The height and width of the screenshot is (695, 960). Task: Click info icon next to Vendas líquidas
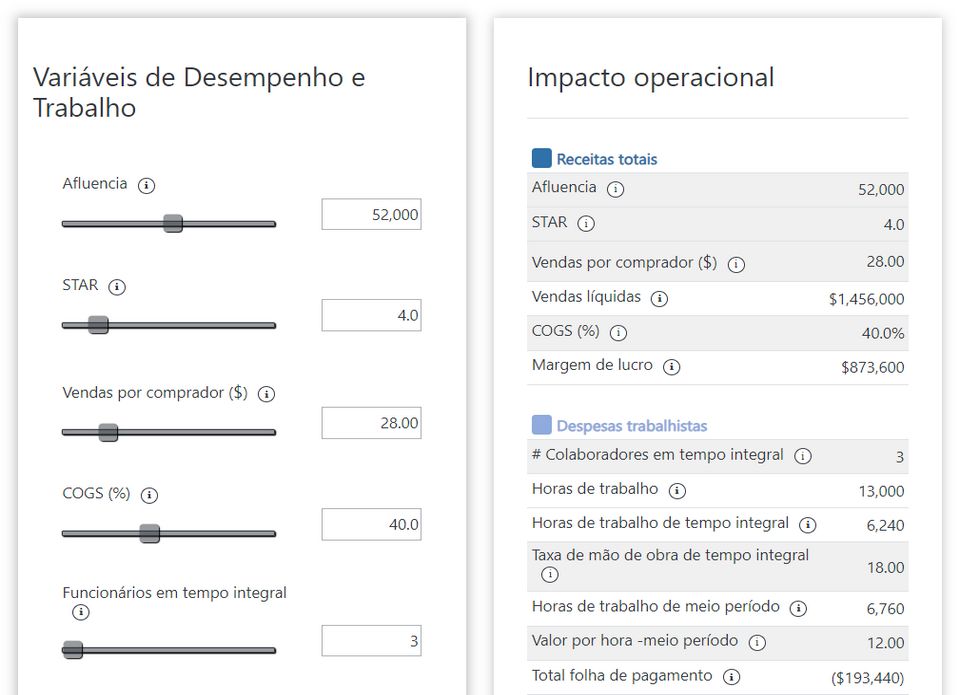[x=659, y=298]
